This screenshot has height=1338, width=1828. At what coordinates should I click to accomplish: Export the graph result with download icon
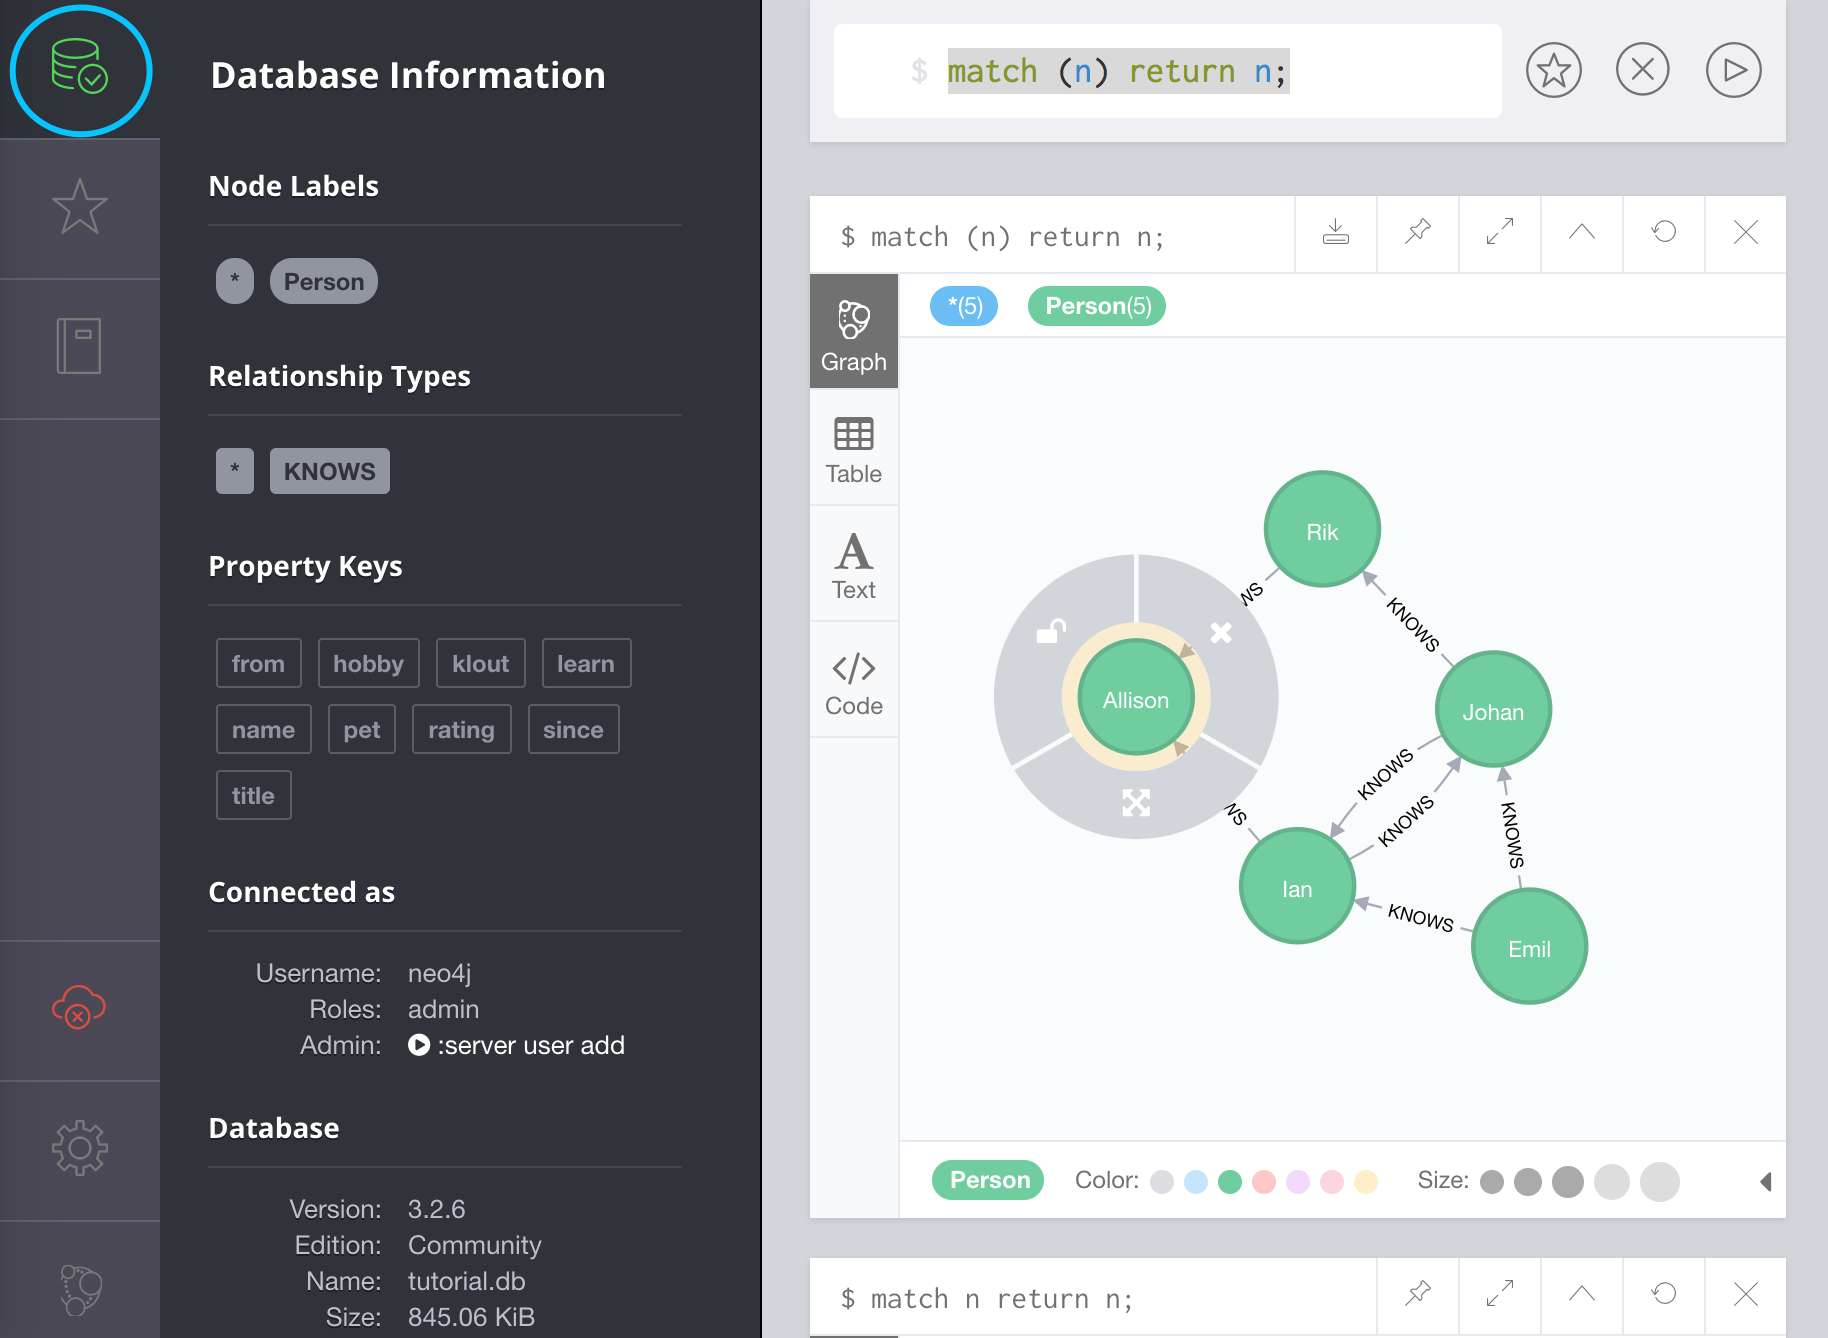pyautogui.click(x=1335, y=233)
